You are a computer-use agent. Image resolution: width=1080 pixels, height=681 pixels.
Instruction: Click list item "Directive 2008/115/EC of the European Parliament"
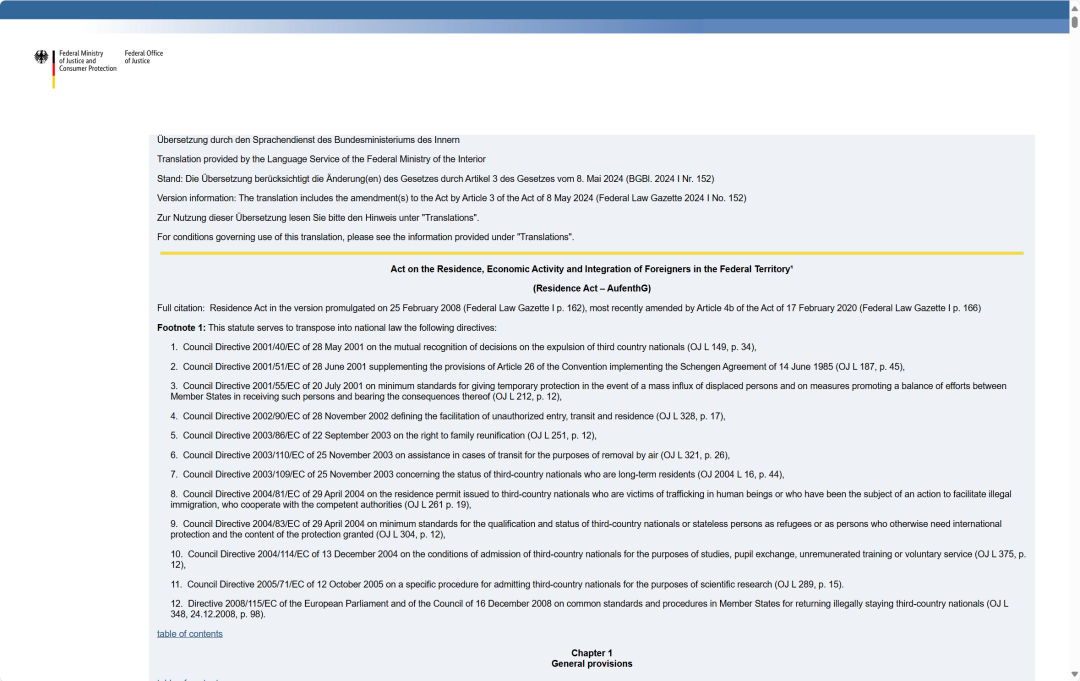pos(590,609)
